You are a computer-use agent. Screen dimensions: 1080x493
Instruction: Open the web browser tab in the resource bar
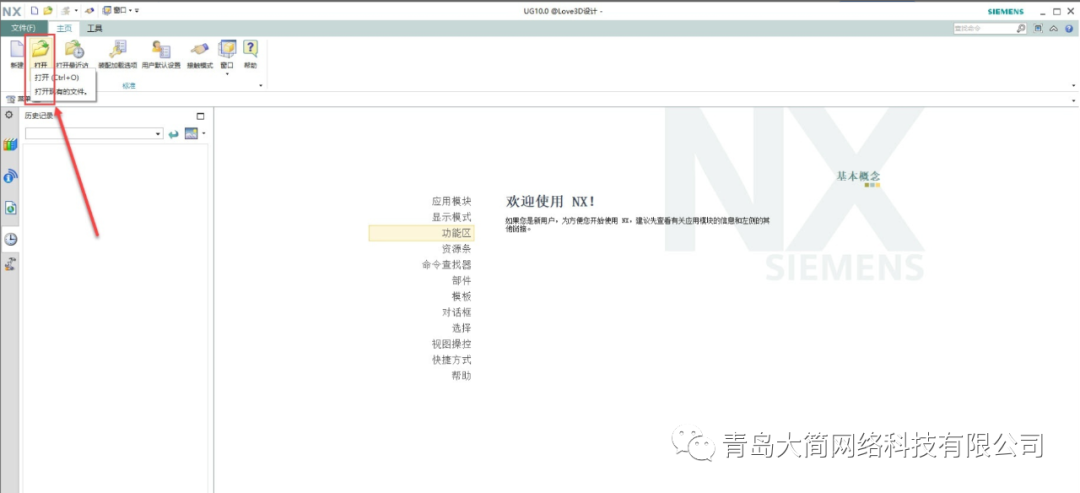click(10, 207)
